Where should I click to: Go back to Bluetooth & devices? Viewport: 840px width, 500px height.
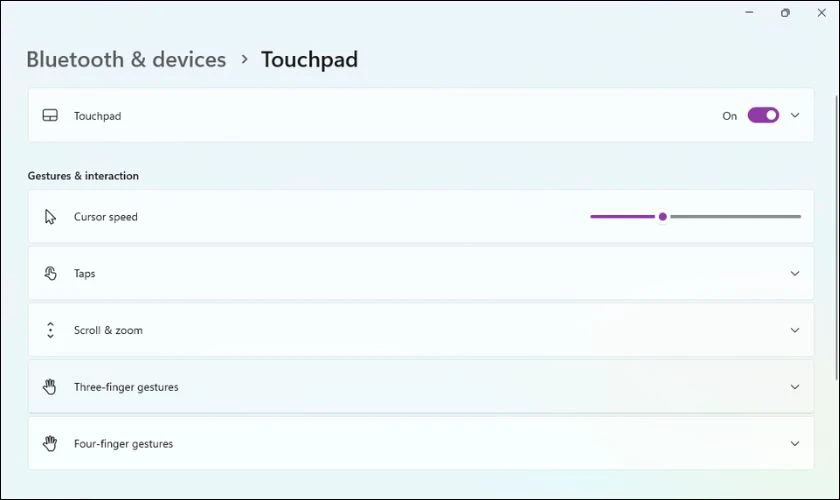[126, 60]
